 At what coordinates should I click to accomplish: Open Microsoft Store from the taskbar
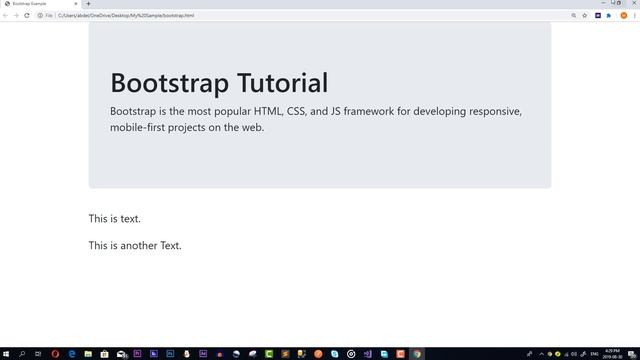[x=104, y=354]
